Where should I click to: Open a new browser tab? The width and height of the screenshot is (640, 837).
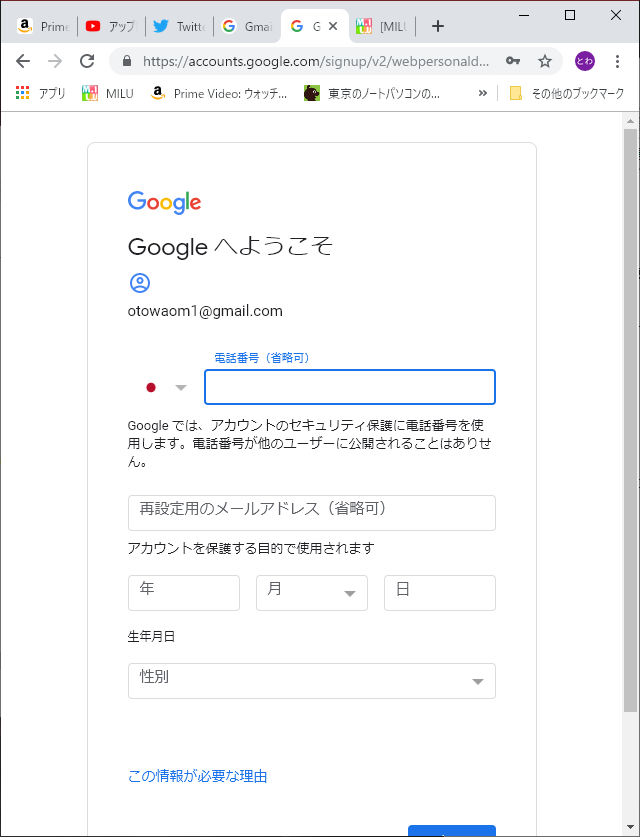(x=438, y=26)
